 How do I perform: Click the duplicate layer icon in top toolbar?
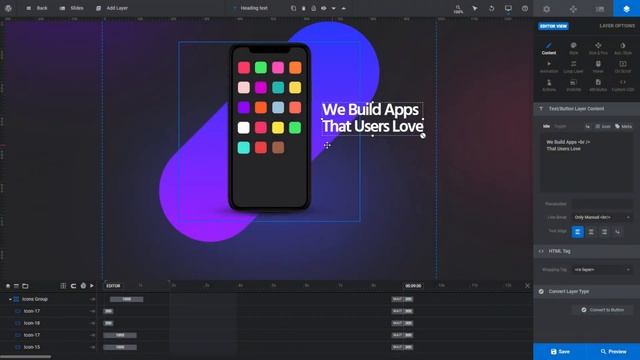pyautogui.click(x=293, y=8)
